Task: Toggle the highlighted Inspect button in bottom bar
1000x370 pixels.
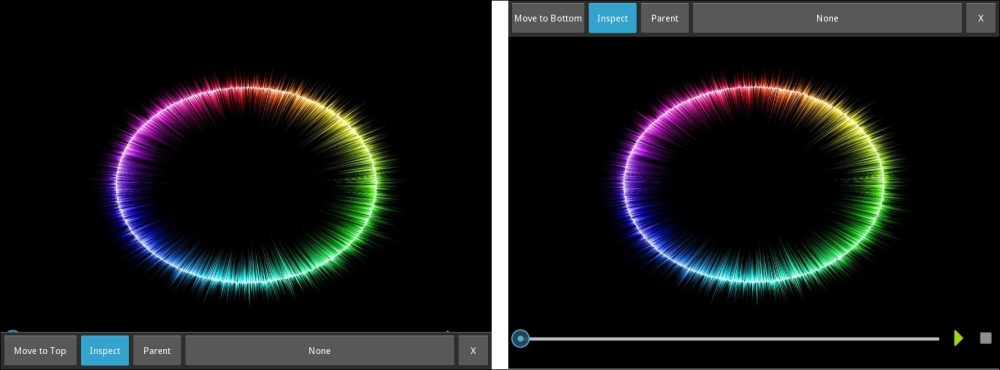Action: click(x=105, y=351)
